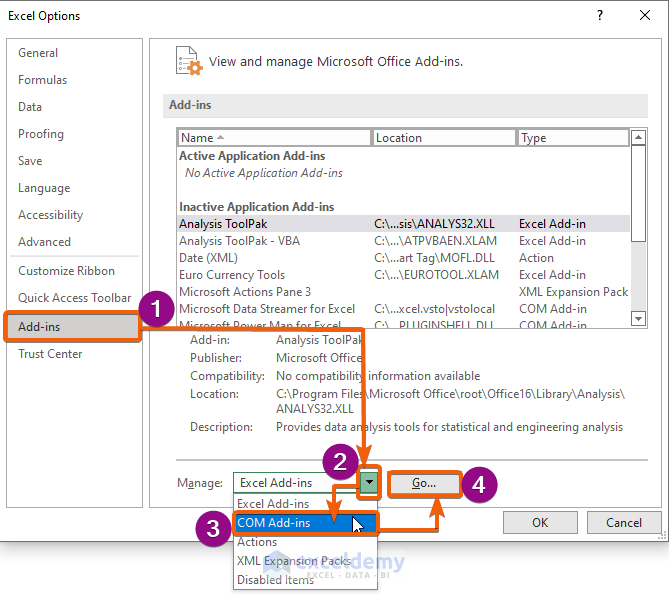Select Microsoft Actions Pane 3 row

(x=403, y=292)
